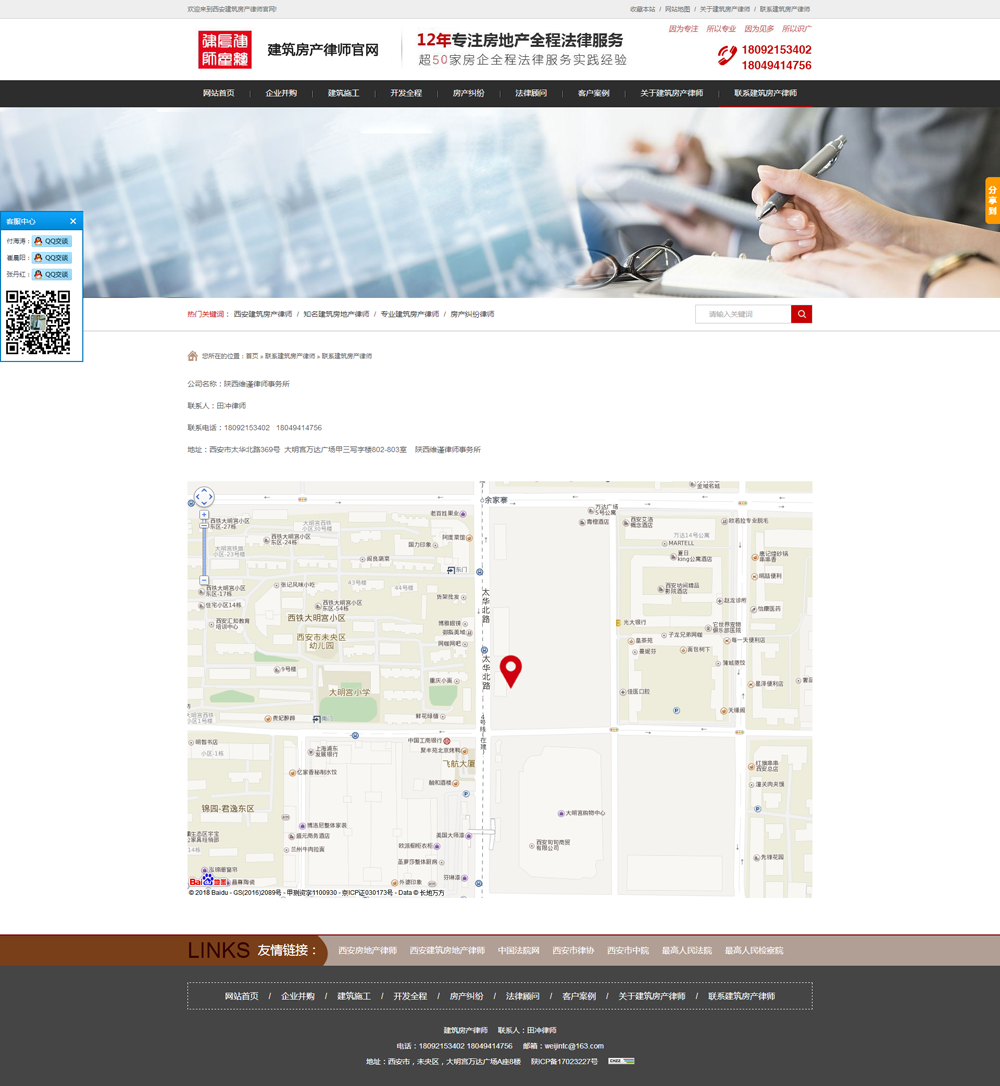The width and height of the screenshot is (1000, 1086).
Task: Click the home icon in breadcrumb
Action: click(x=192, y=356)
